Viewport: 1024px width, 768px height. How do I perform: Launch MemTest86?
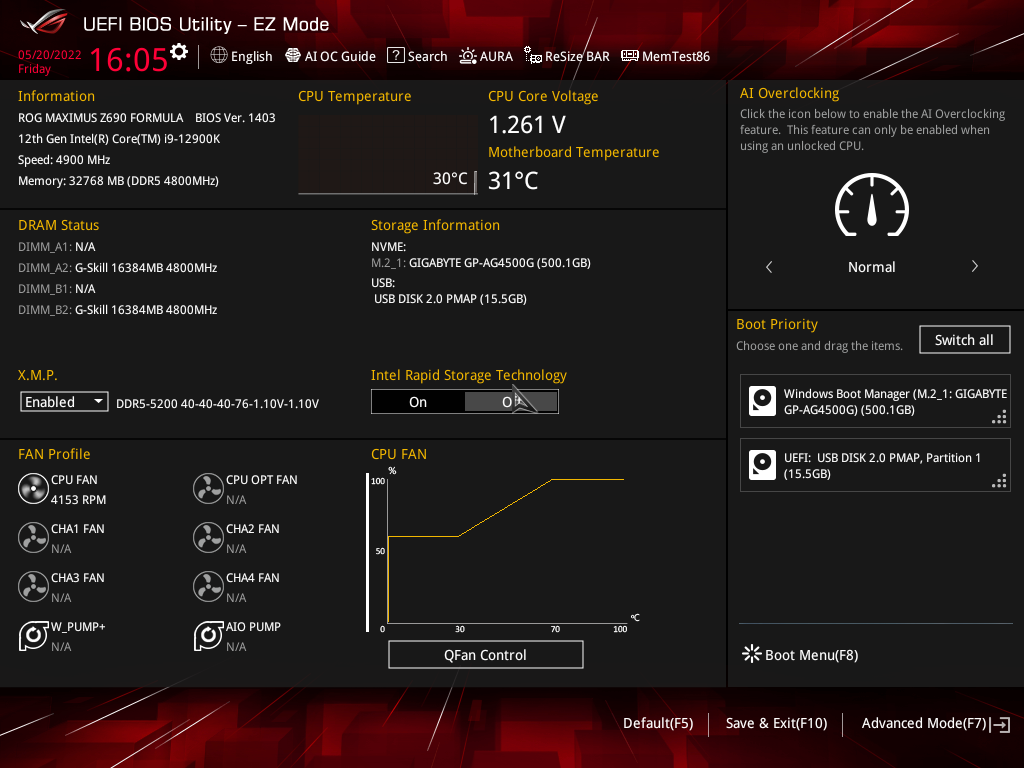point(665,56)
